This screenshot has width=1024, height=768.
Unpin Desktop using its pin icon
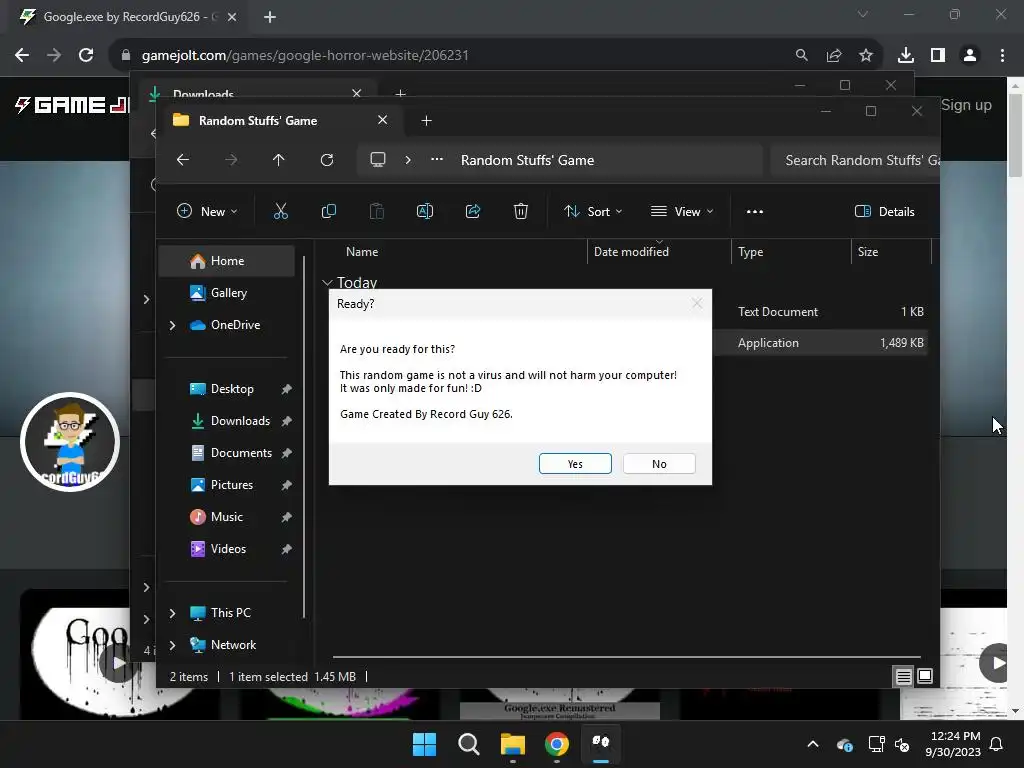pos(286,389)
